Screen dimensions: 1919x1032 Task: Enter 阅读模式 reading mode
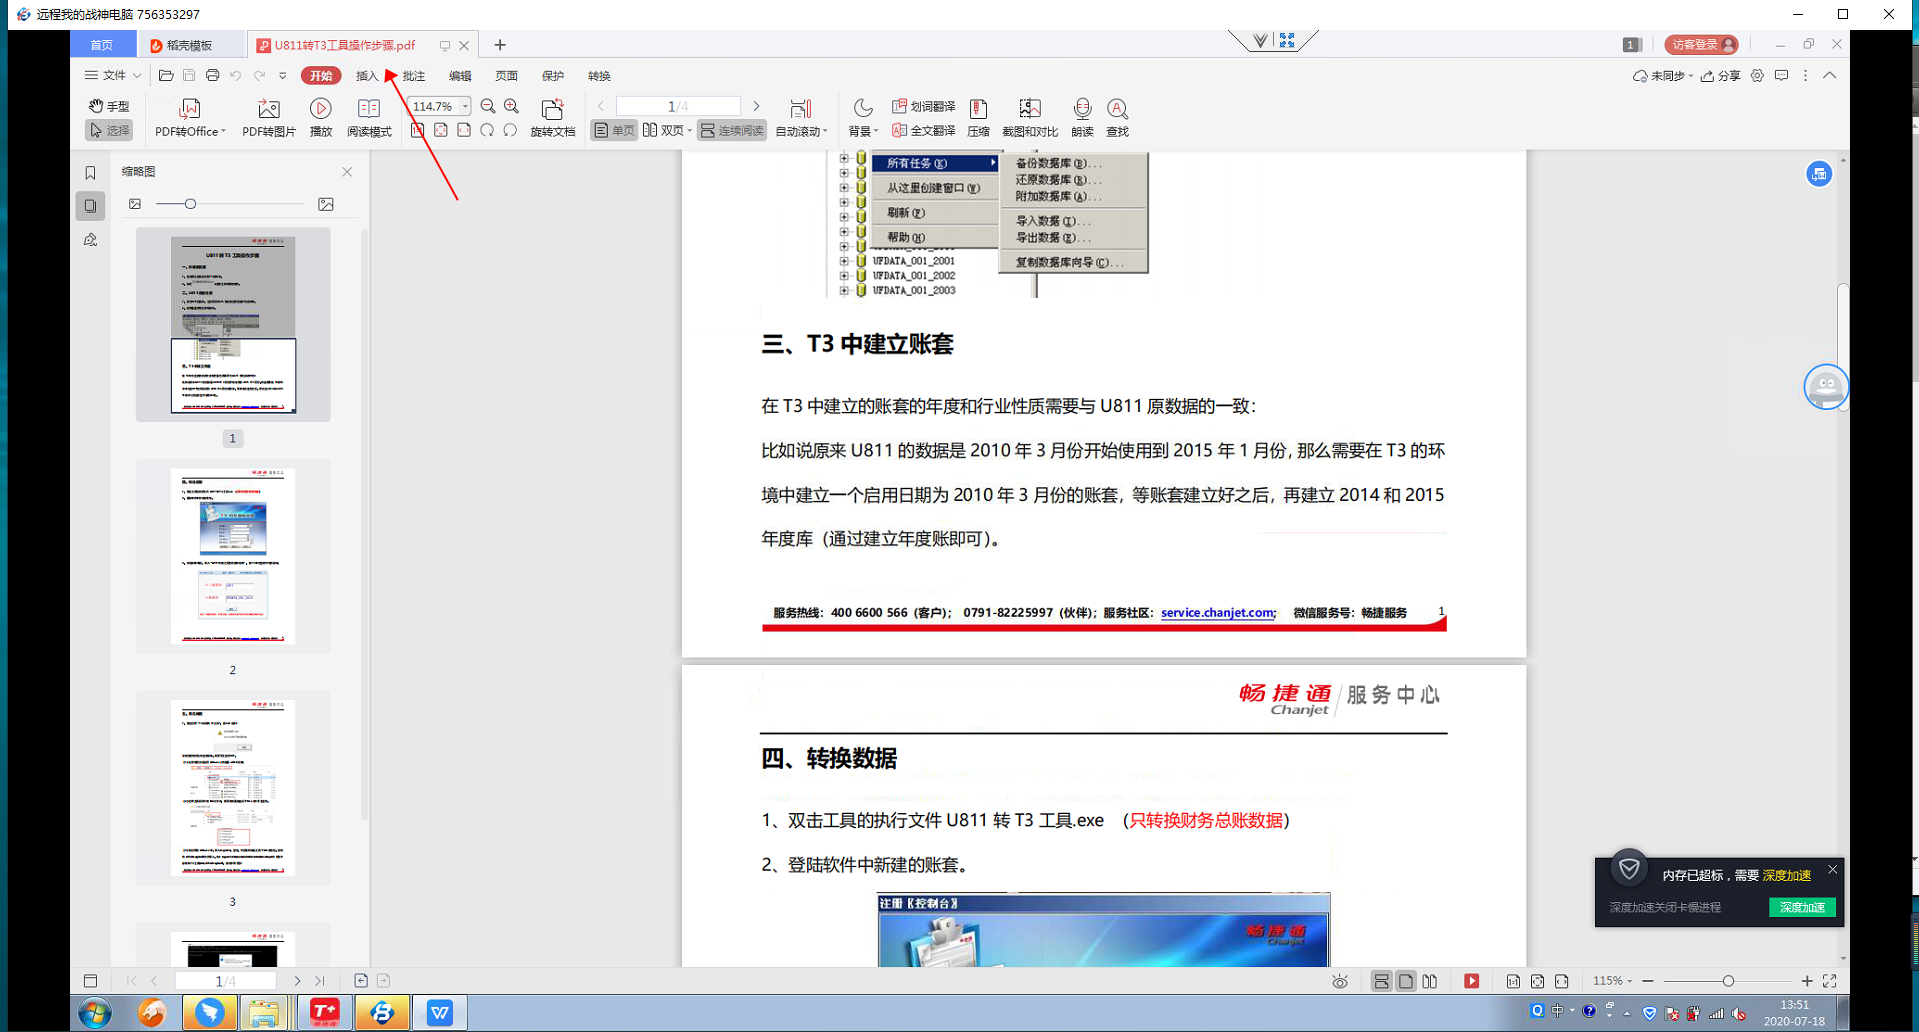coord(369,118)
